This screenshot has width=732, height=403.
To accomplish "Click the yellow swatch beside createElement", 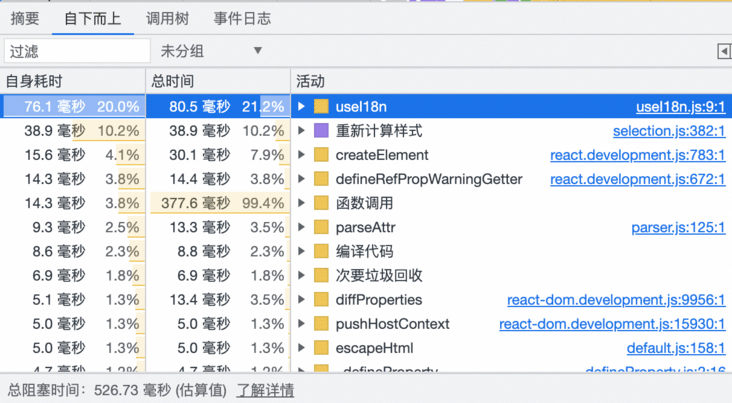I will (x=321, y=155).
